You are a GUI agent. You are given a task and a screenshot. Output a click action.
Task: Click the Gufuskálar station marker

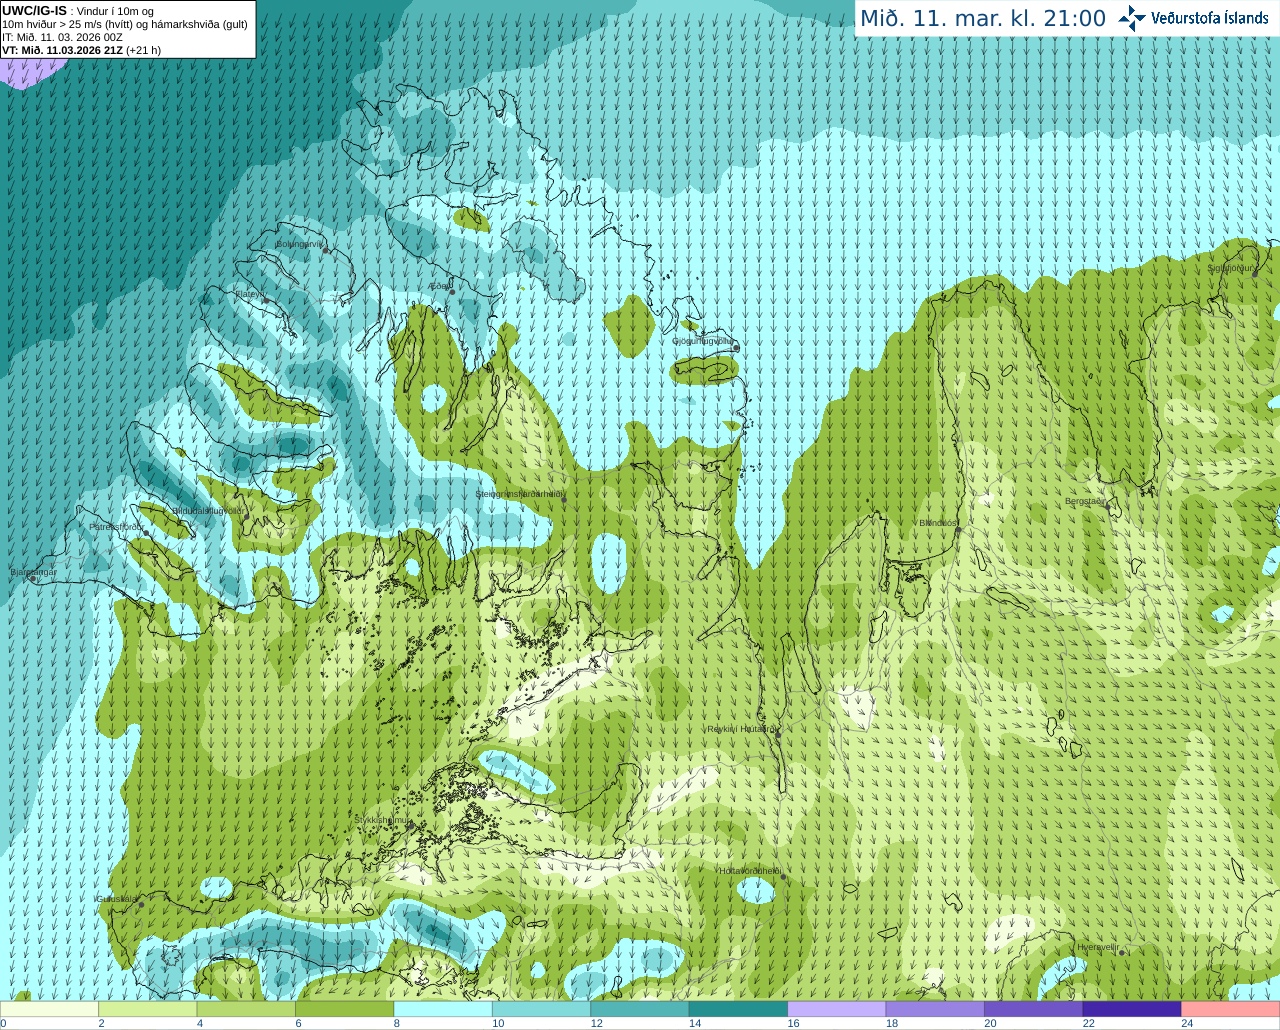pyautogui.click(x=141, y=905)
